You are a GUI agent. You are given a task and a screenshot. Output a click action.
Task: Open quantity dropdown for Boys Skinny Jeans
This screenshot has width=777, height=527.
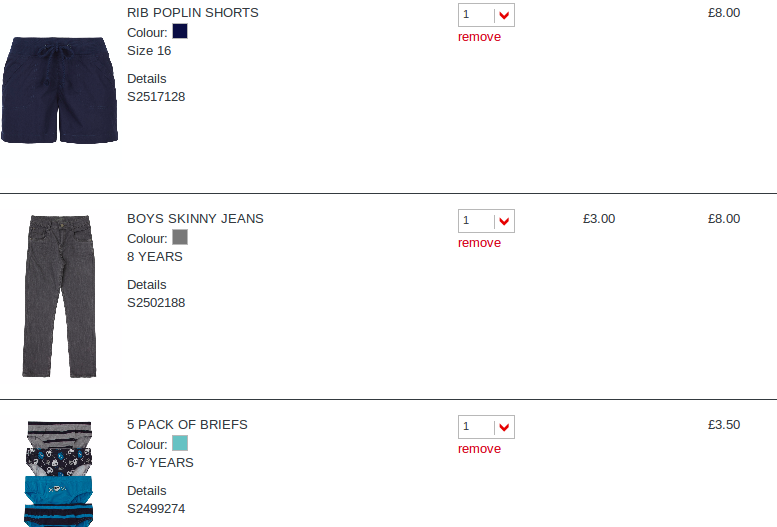pos(487,221)
